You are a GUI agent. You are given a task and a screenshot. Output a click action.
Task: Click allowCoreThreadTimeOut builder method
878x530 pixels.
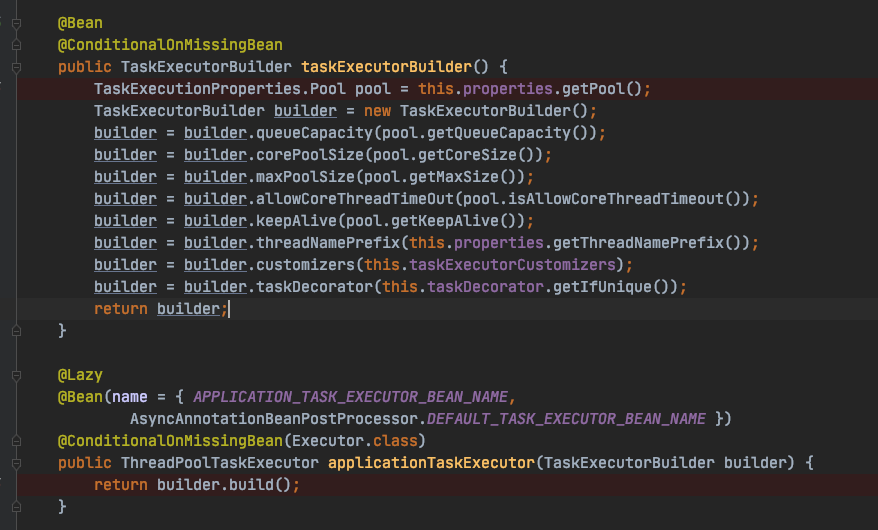click(354, 199)
